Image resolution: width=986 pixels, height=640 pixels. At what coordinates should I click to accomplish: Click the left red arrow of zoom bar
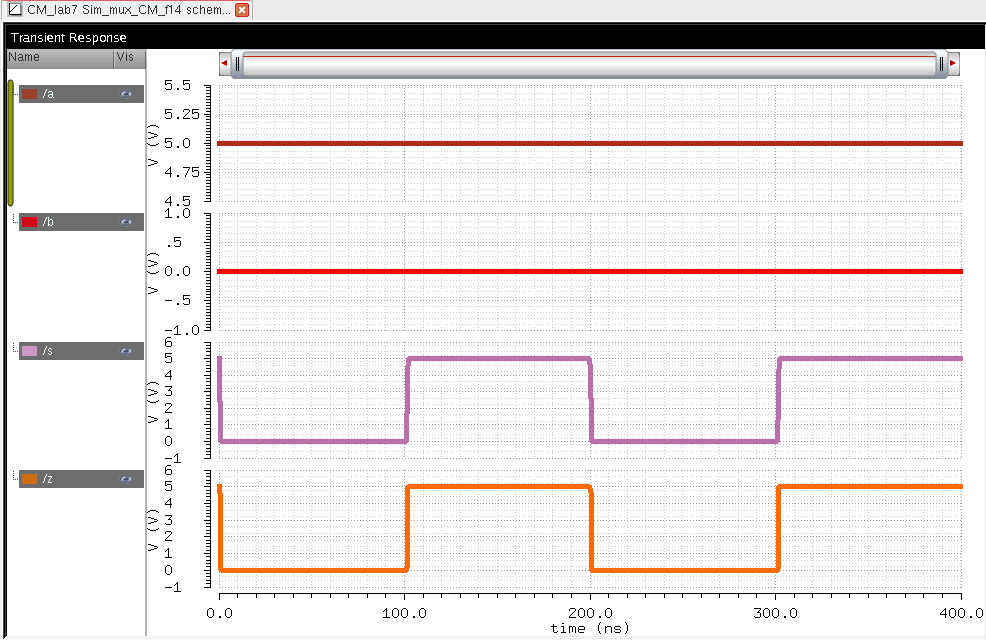point(224,63)
